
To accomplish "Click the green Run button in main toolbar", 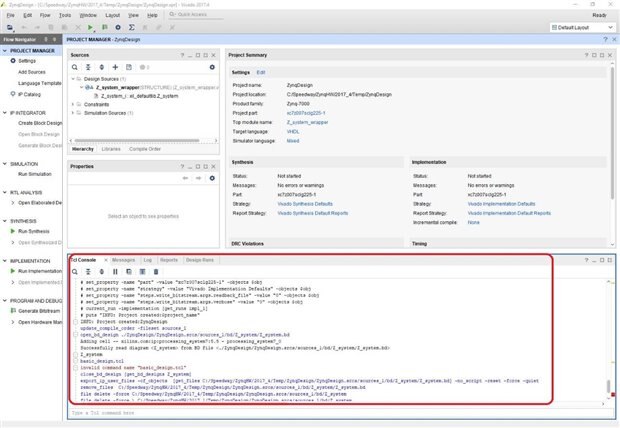I will coord(90,27).
